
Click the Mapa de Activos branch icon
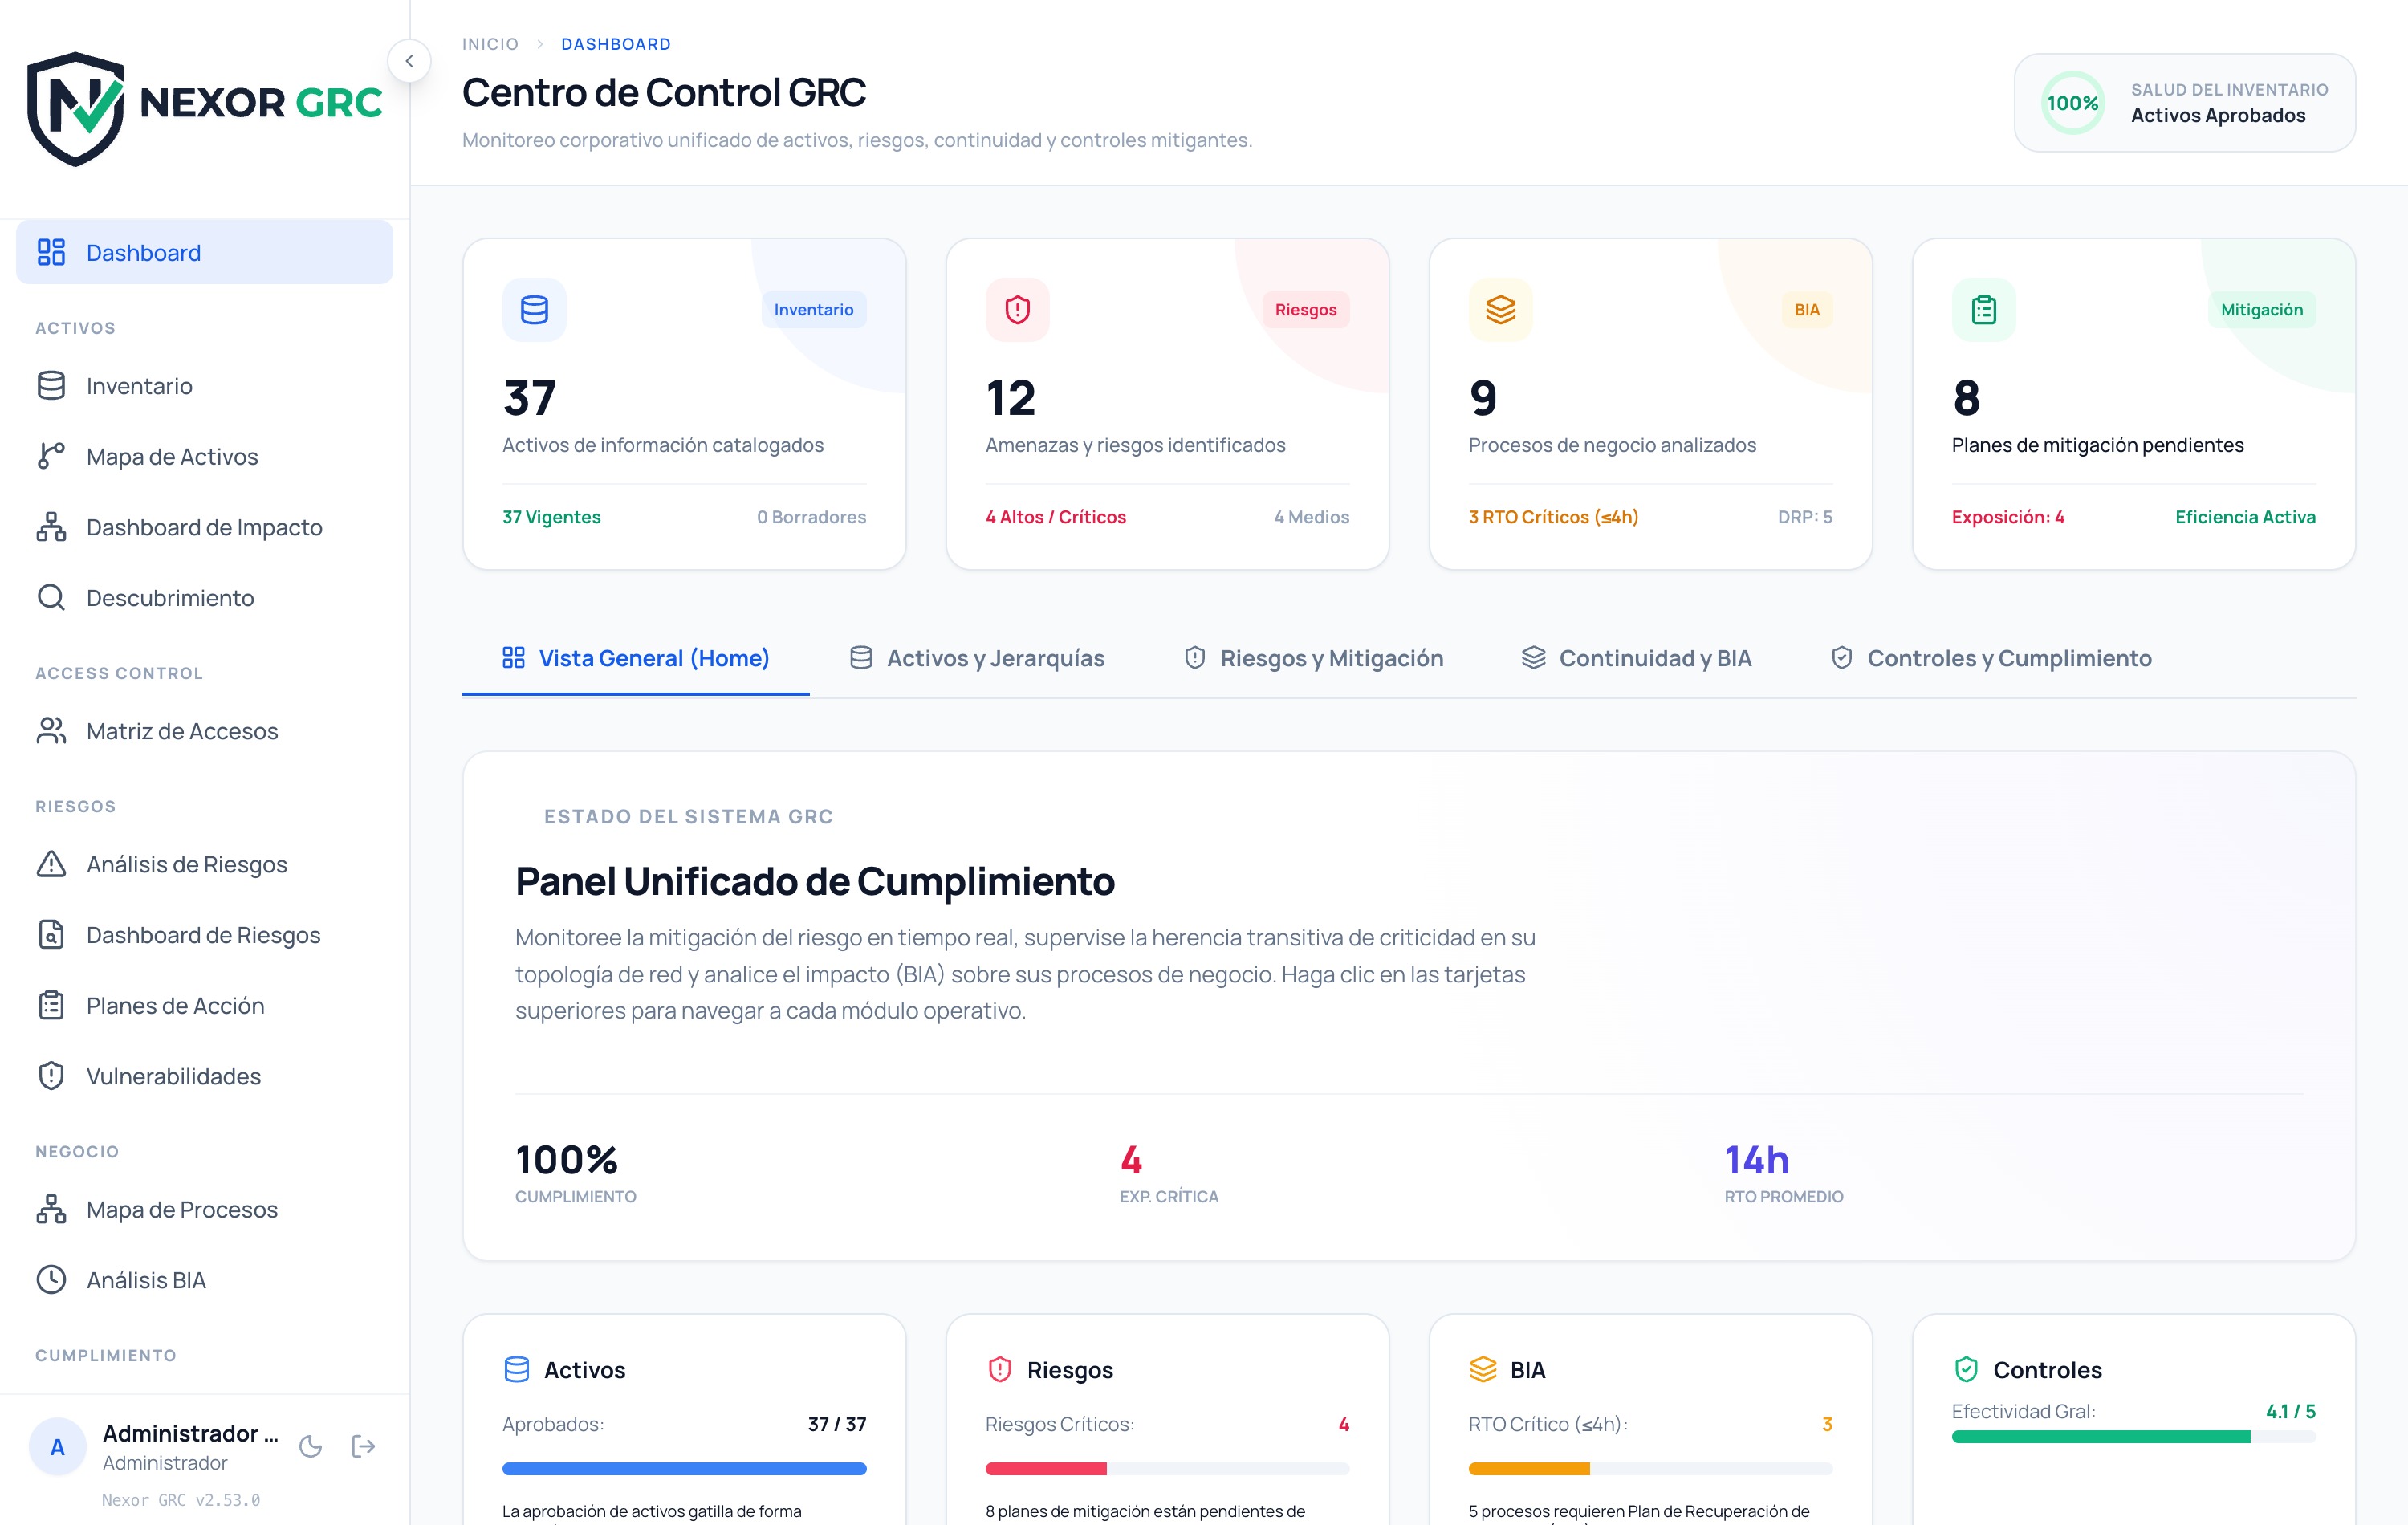(x=51, y=456)
